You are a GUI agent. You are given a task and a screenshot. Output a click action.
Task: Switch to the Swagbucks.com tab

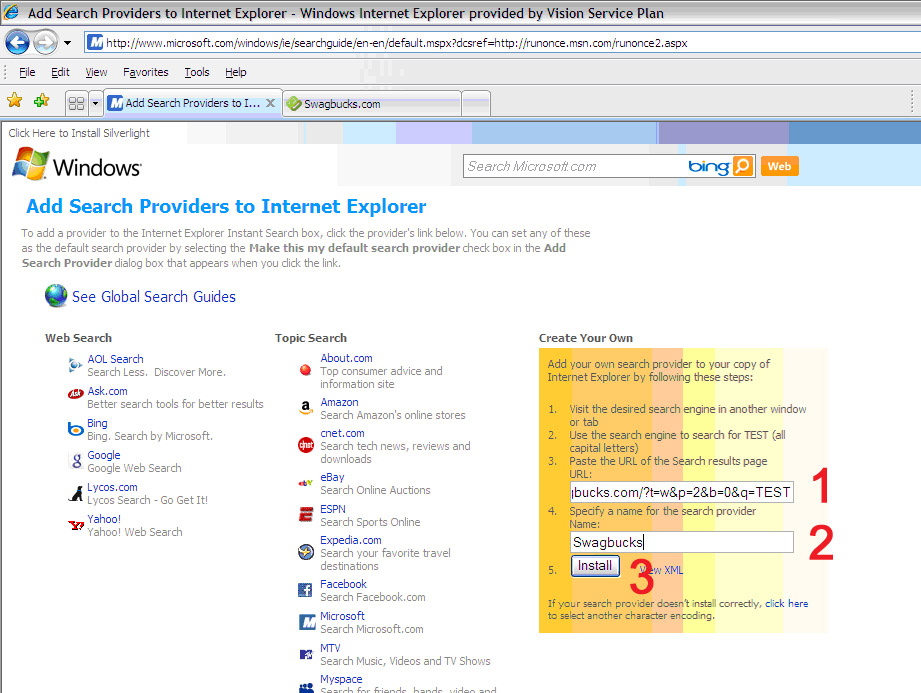[372, 104]
